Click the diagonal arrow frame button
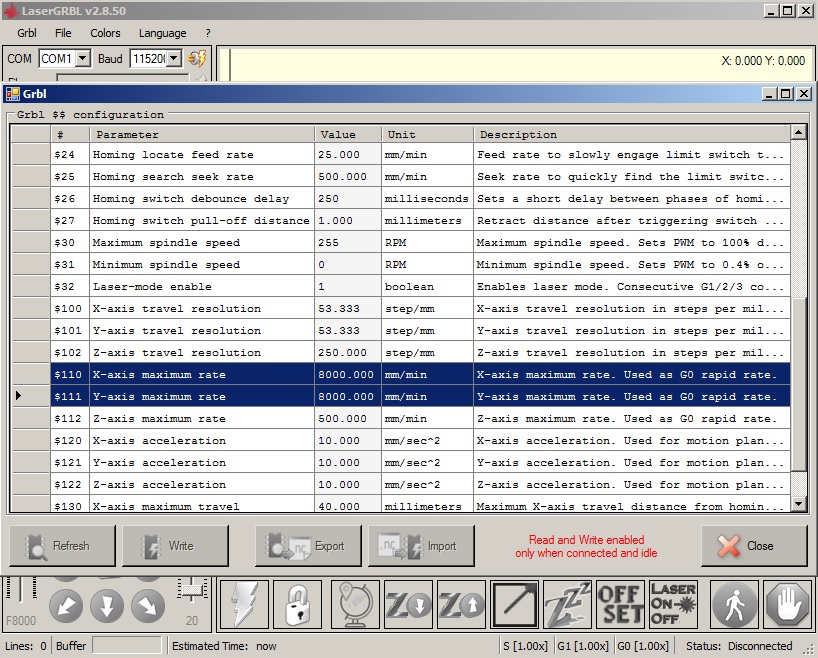Image resolution: width=818 pixels, height=658 pixels. (514, 604)
